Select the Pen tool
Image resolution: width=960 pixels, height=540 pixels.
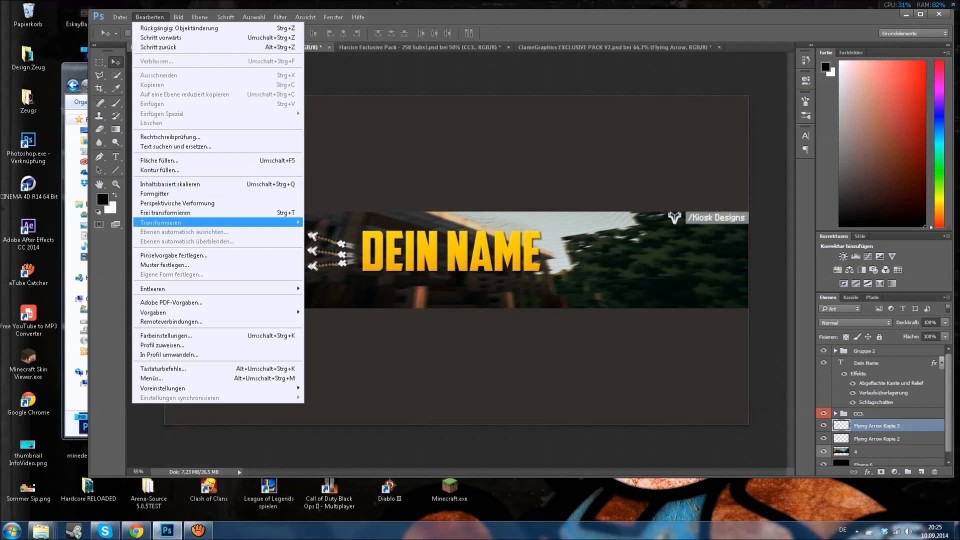pos(99,157)
